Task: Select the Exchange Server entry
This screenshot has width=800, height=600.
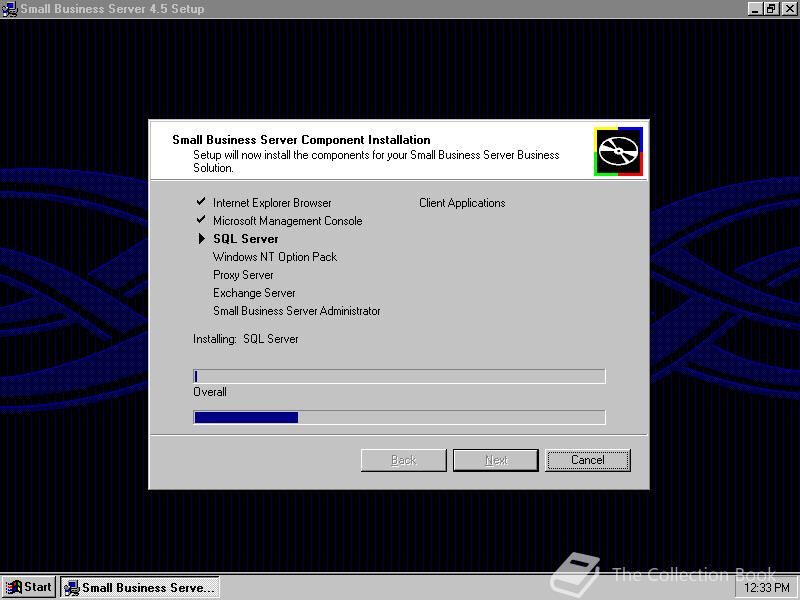Action: (254, 293)
